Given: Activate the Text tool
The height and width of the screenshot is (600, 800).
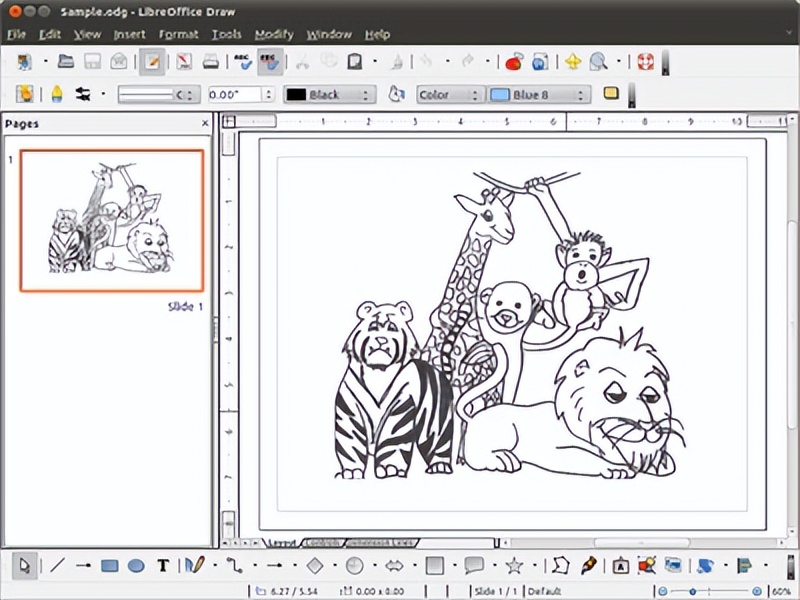Looking at the screenshot, I should click(162, 566).
